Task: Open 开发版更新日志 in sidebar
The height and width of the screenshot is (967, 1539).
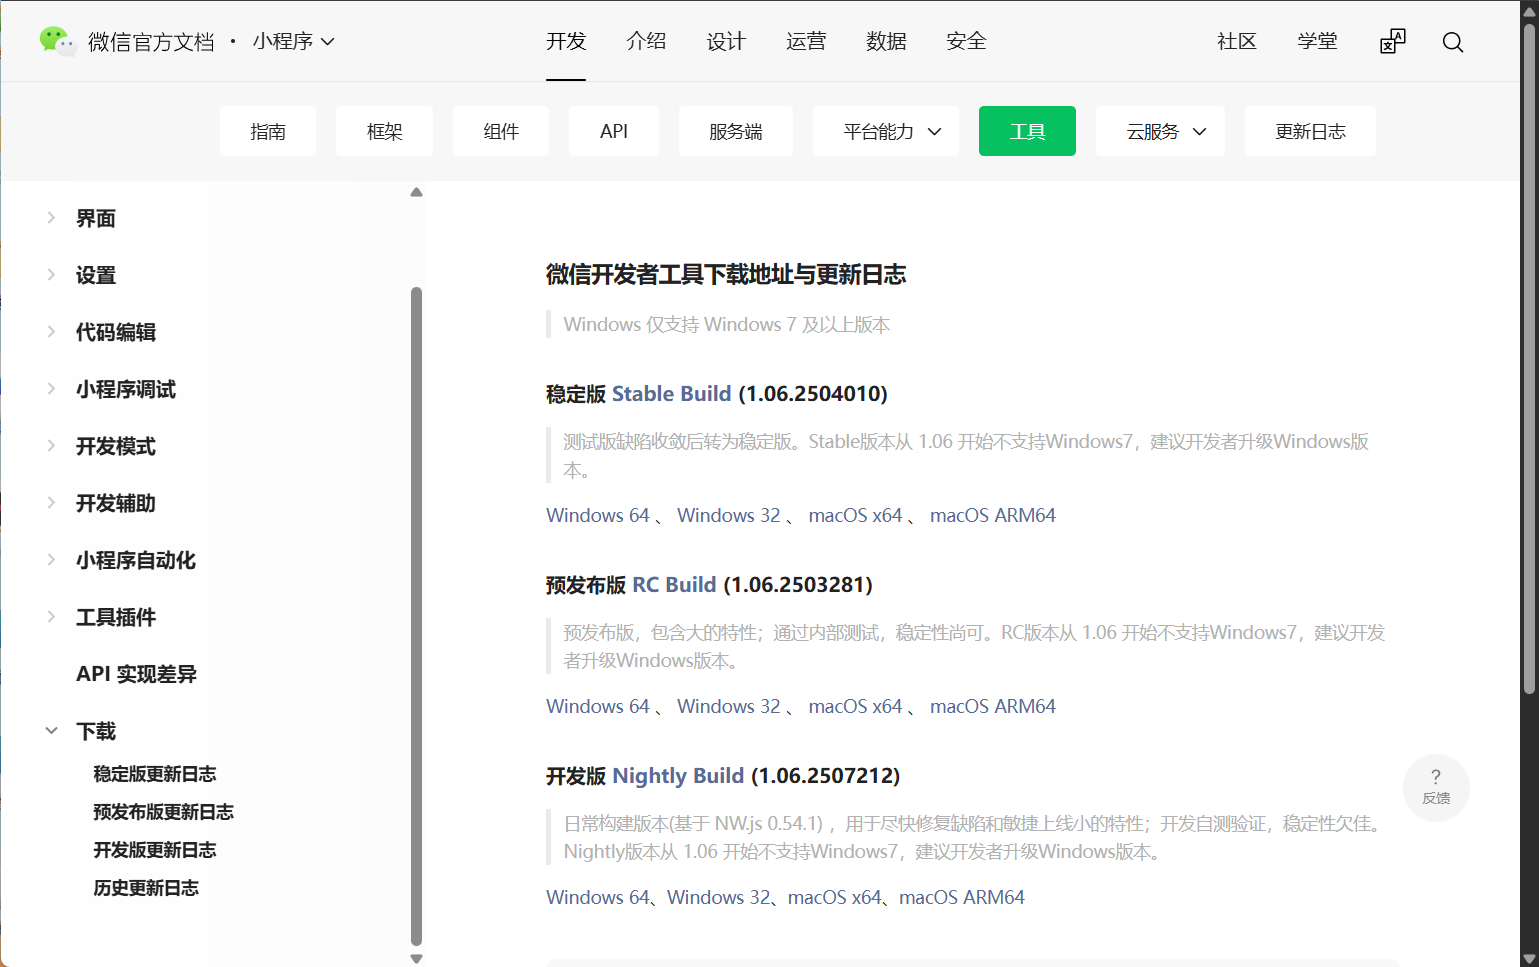Action: pos(155,850)
